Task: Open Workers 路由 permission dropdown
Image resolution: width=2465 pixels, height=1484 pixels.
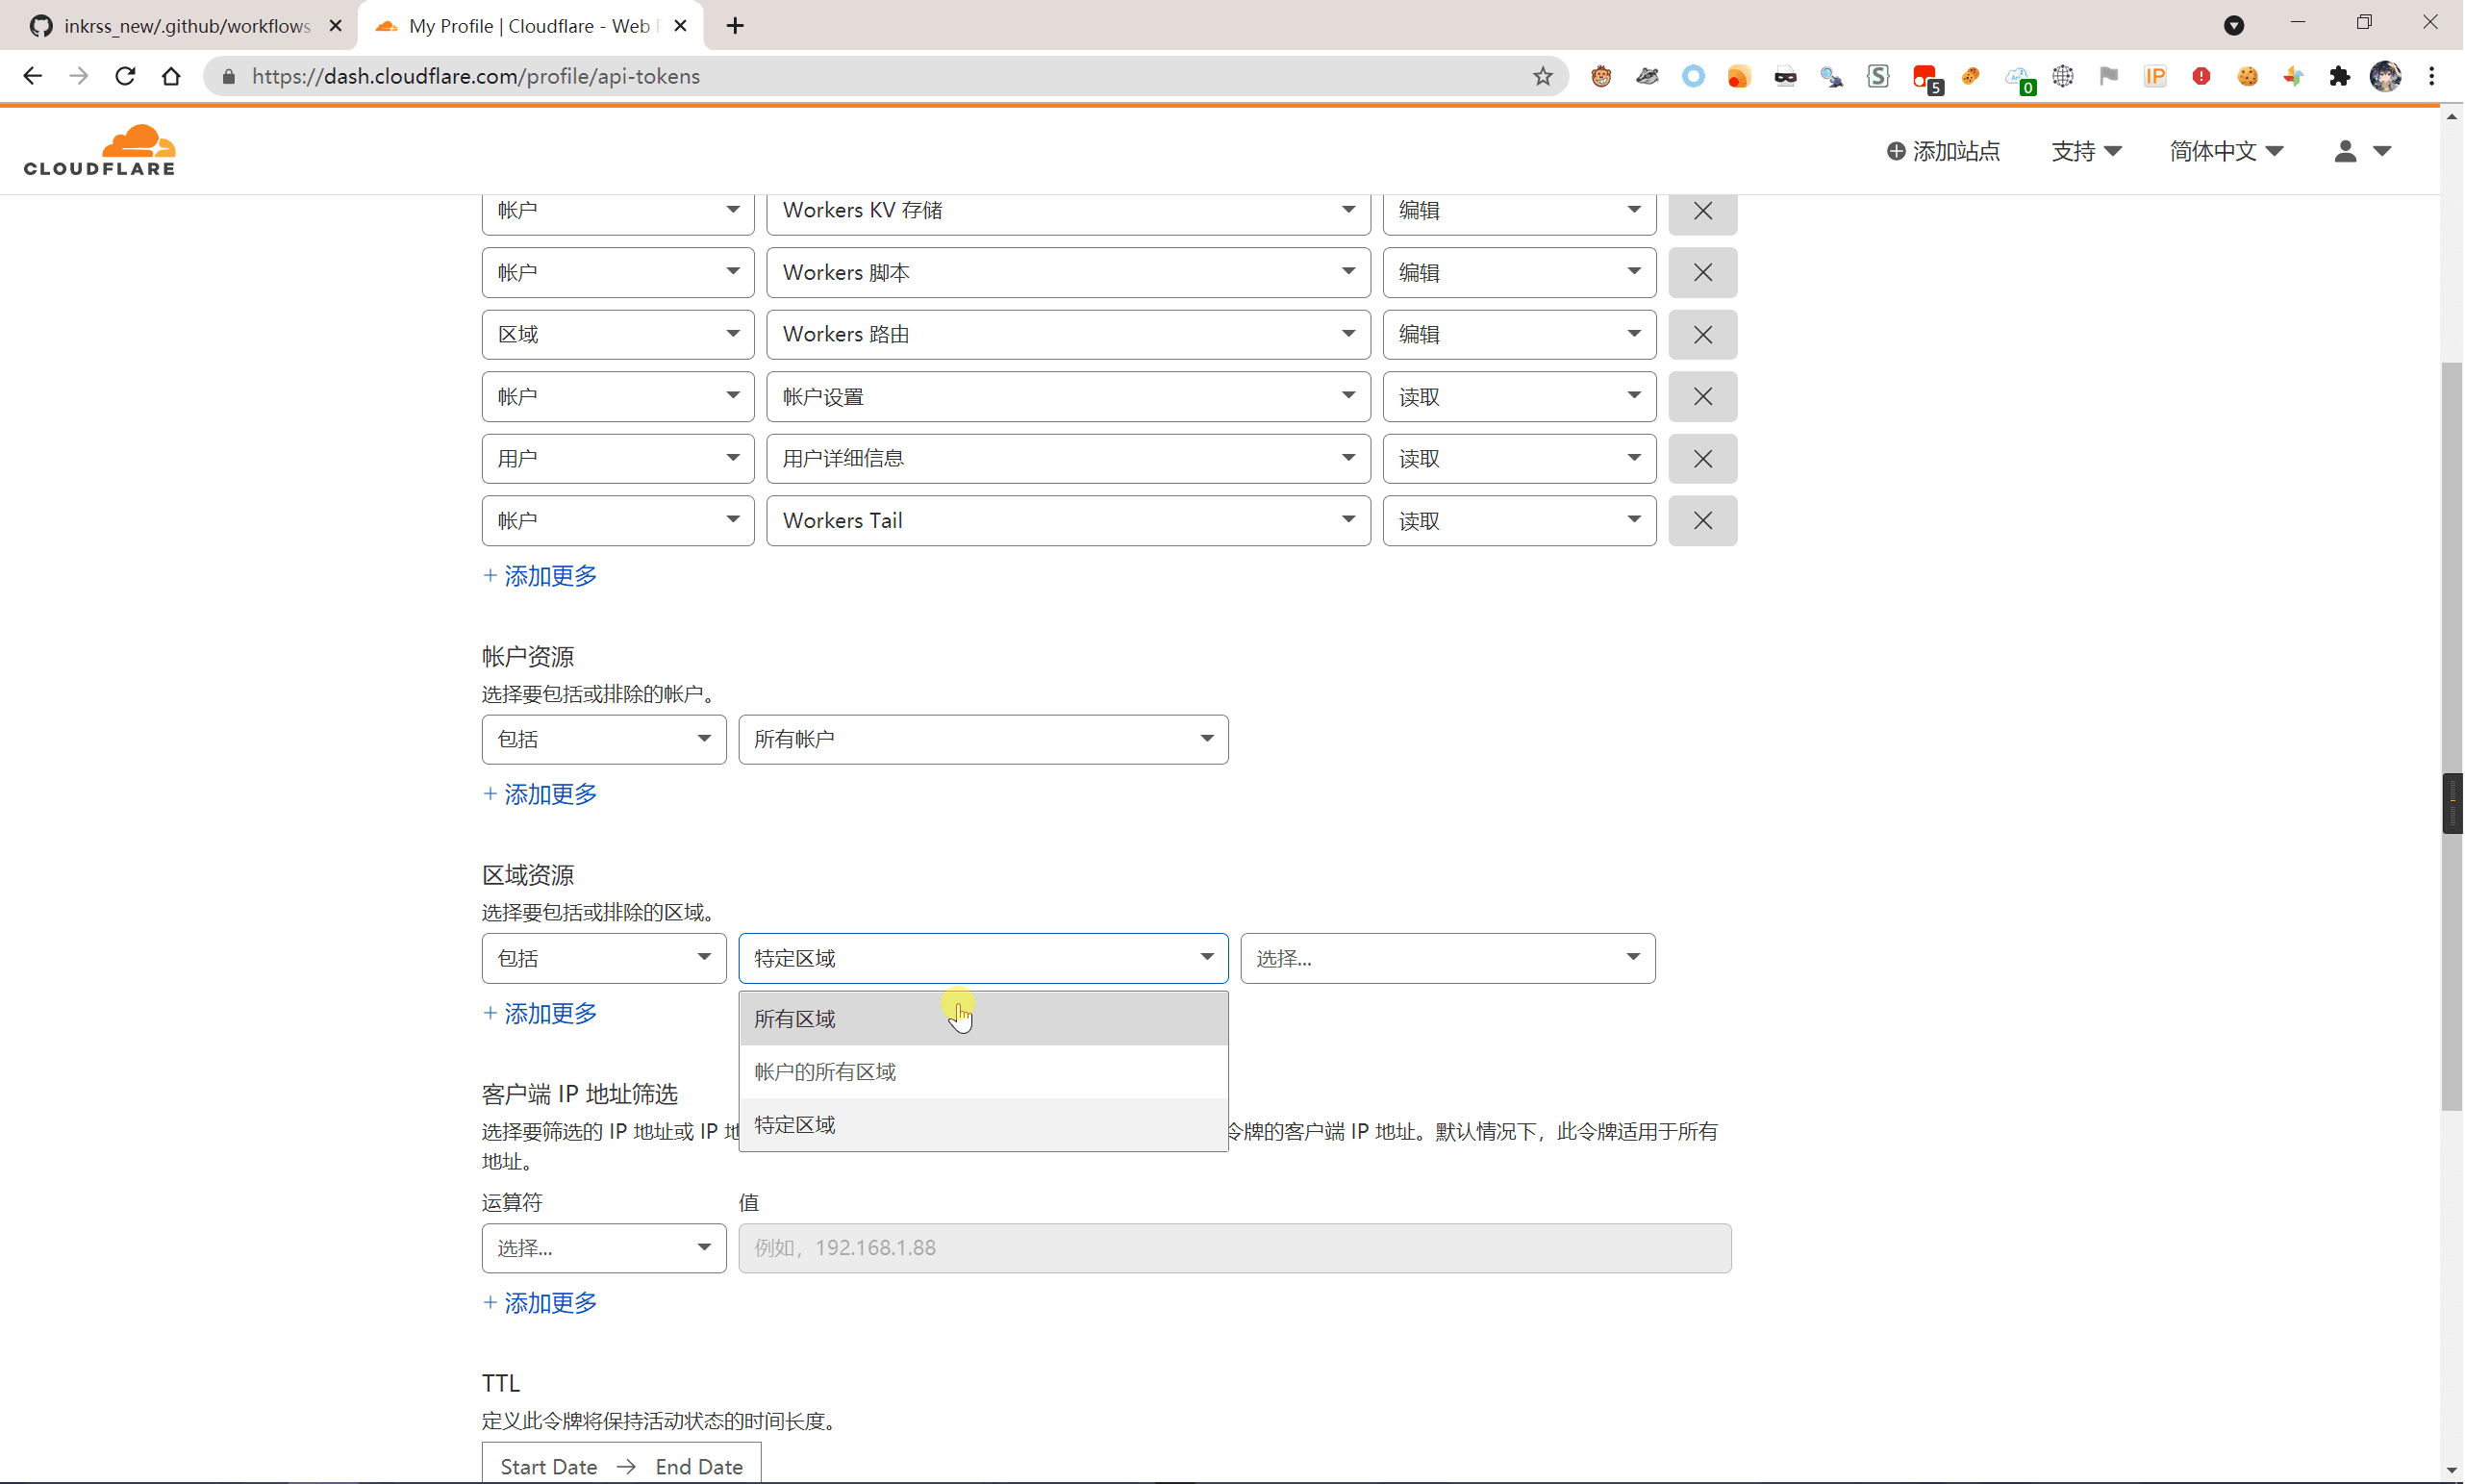Action: [1068, 335]
